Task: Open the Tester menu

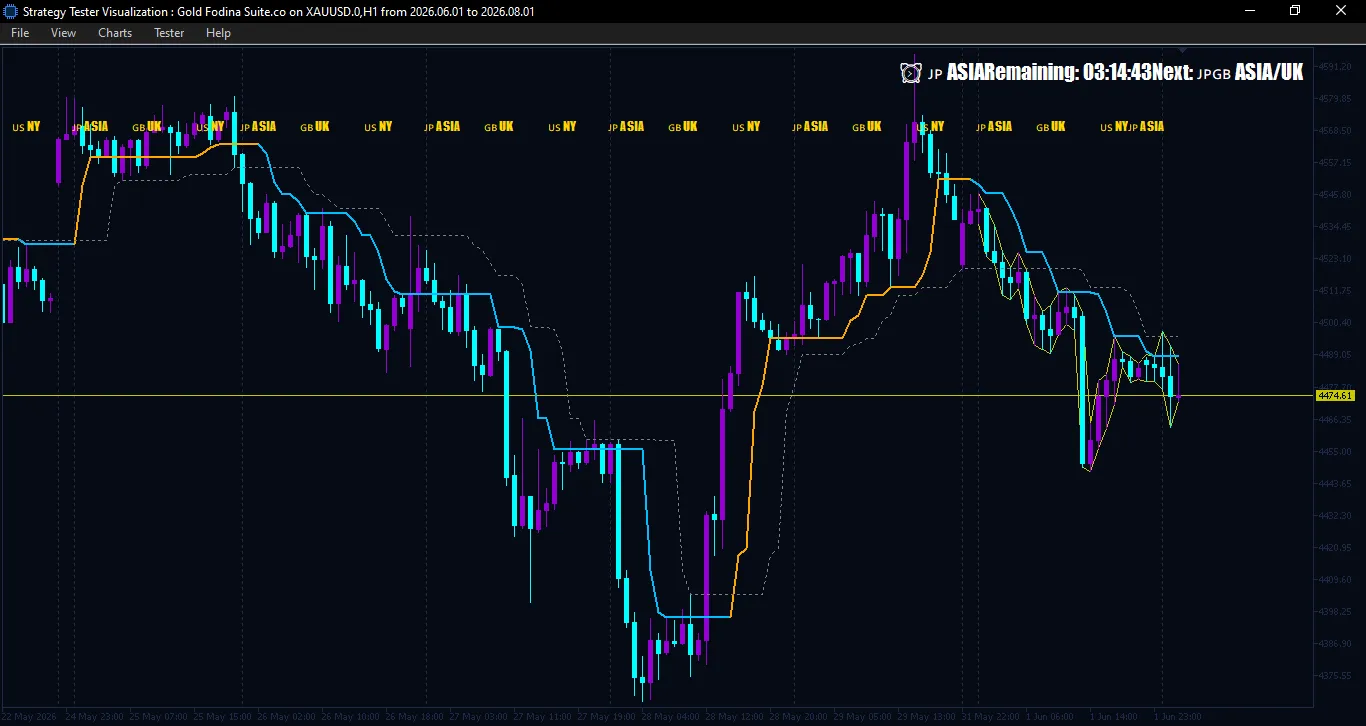Action: point(169,33)
